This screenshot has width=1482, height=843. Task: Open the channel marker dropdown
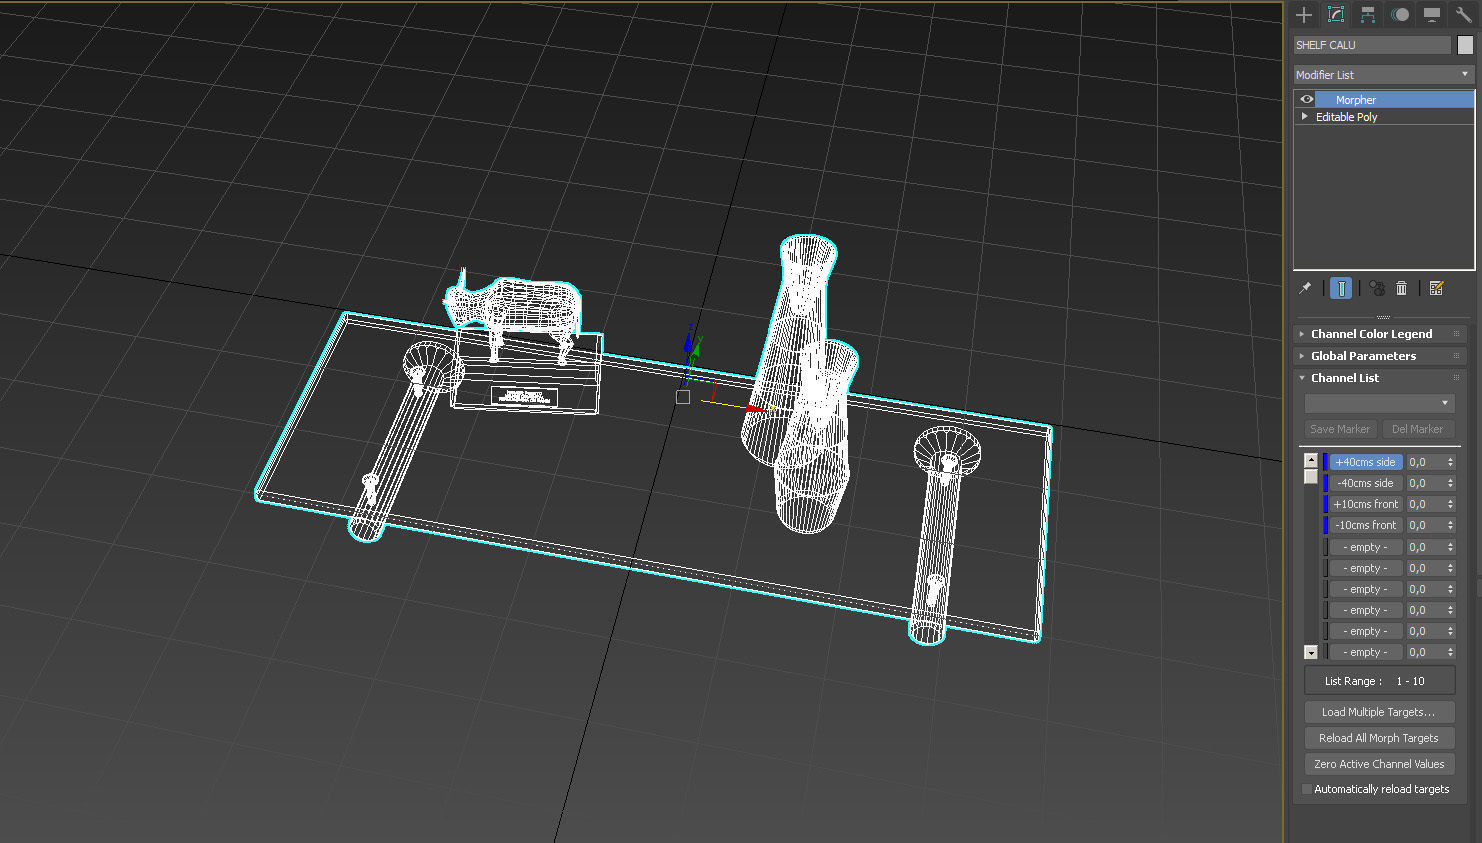tap(1378, 403)
